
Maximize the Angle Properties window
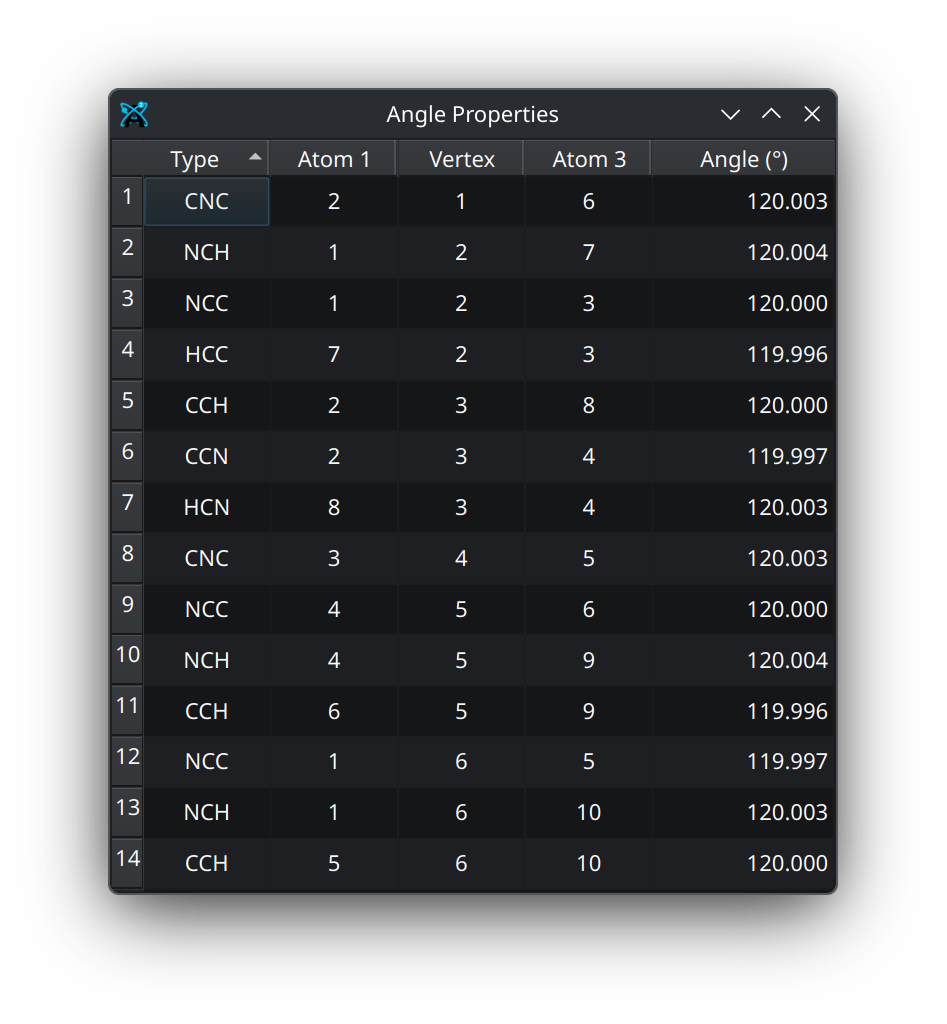pyautogui.click(x=771, y=115)
